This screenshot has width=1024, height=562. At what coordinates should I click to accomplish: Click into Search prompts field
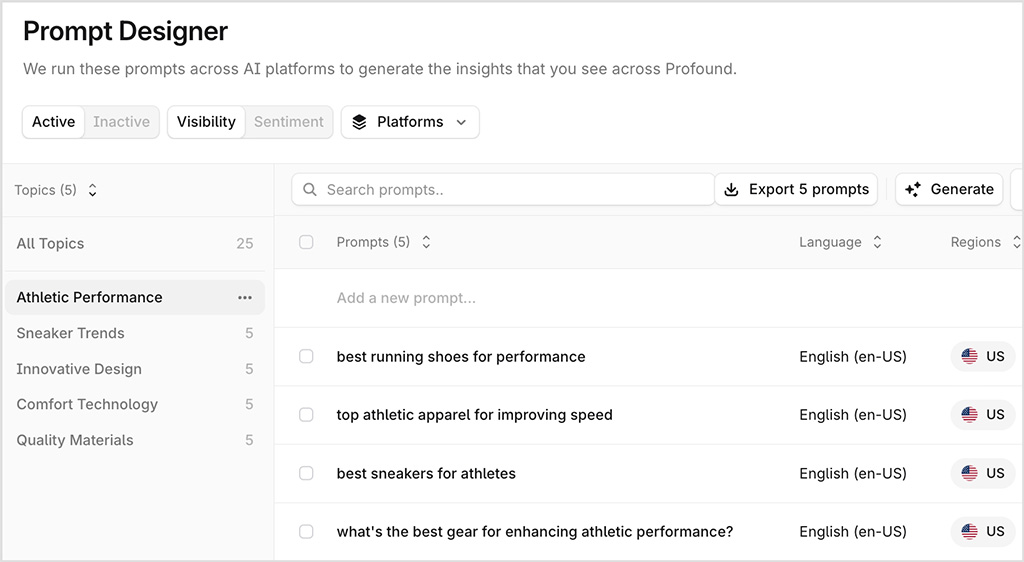pyautogui.click(x=503, y=189)
